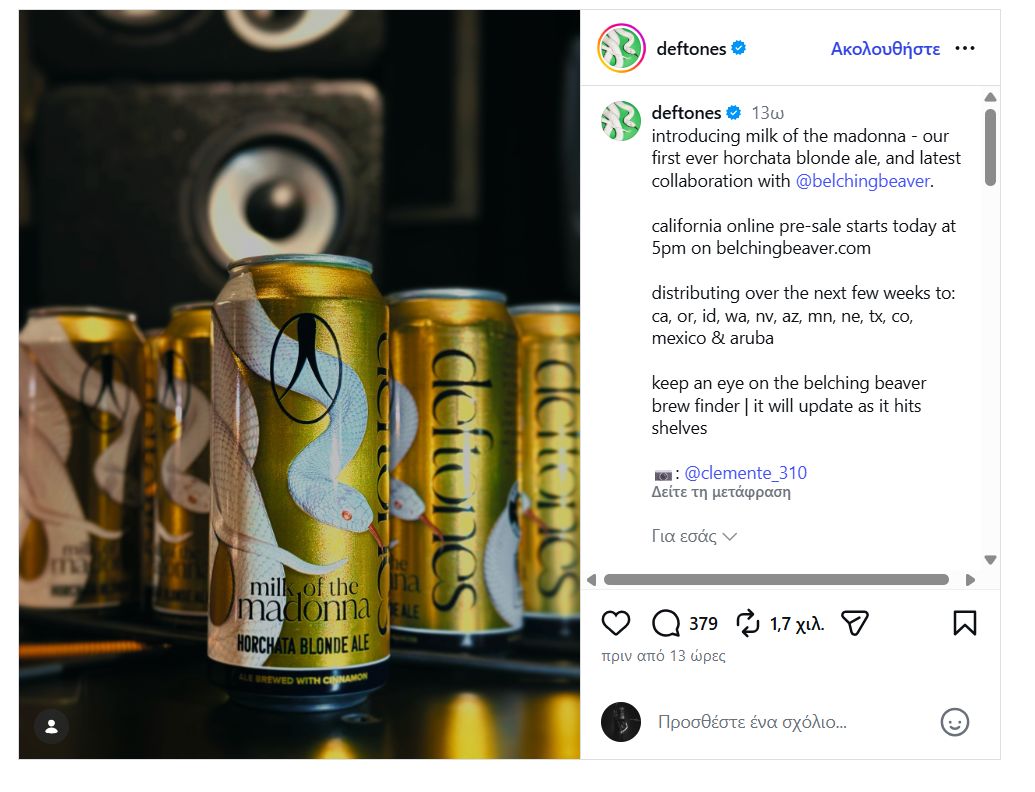This screenshot has height=792, width=1035.
Task: Open the three-dot more options menu
Action: [x=964, y=49]
